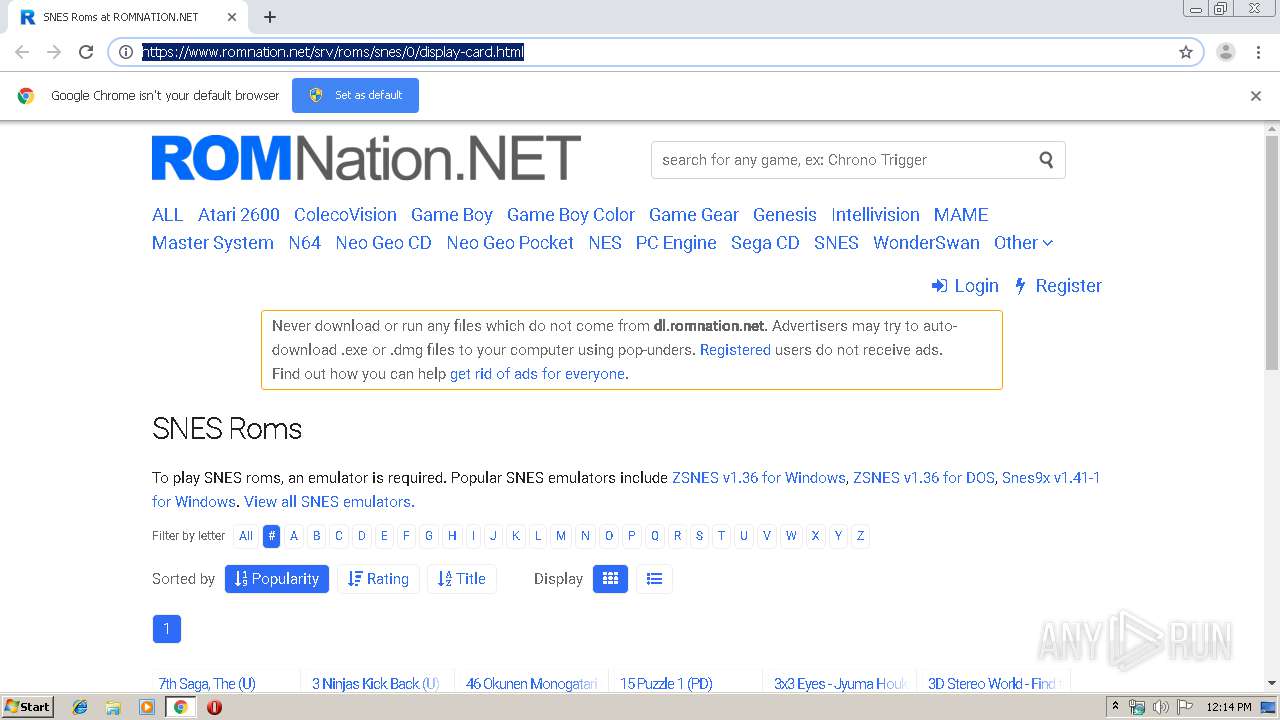Open View all SNES emulators link
The height and width of the screenshot is (720, 1280).
point(329,502)
